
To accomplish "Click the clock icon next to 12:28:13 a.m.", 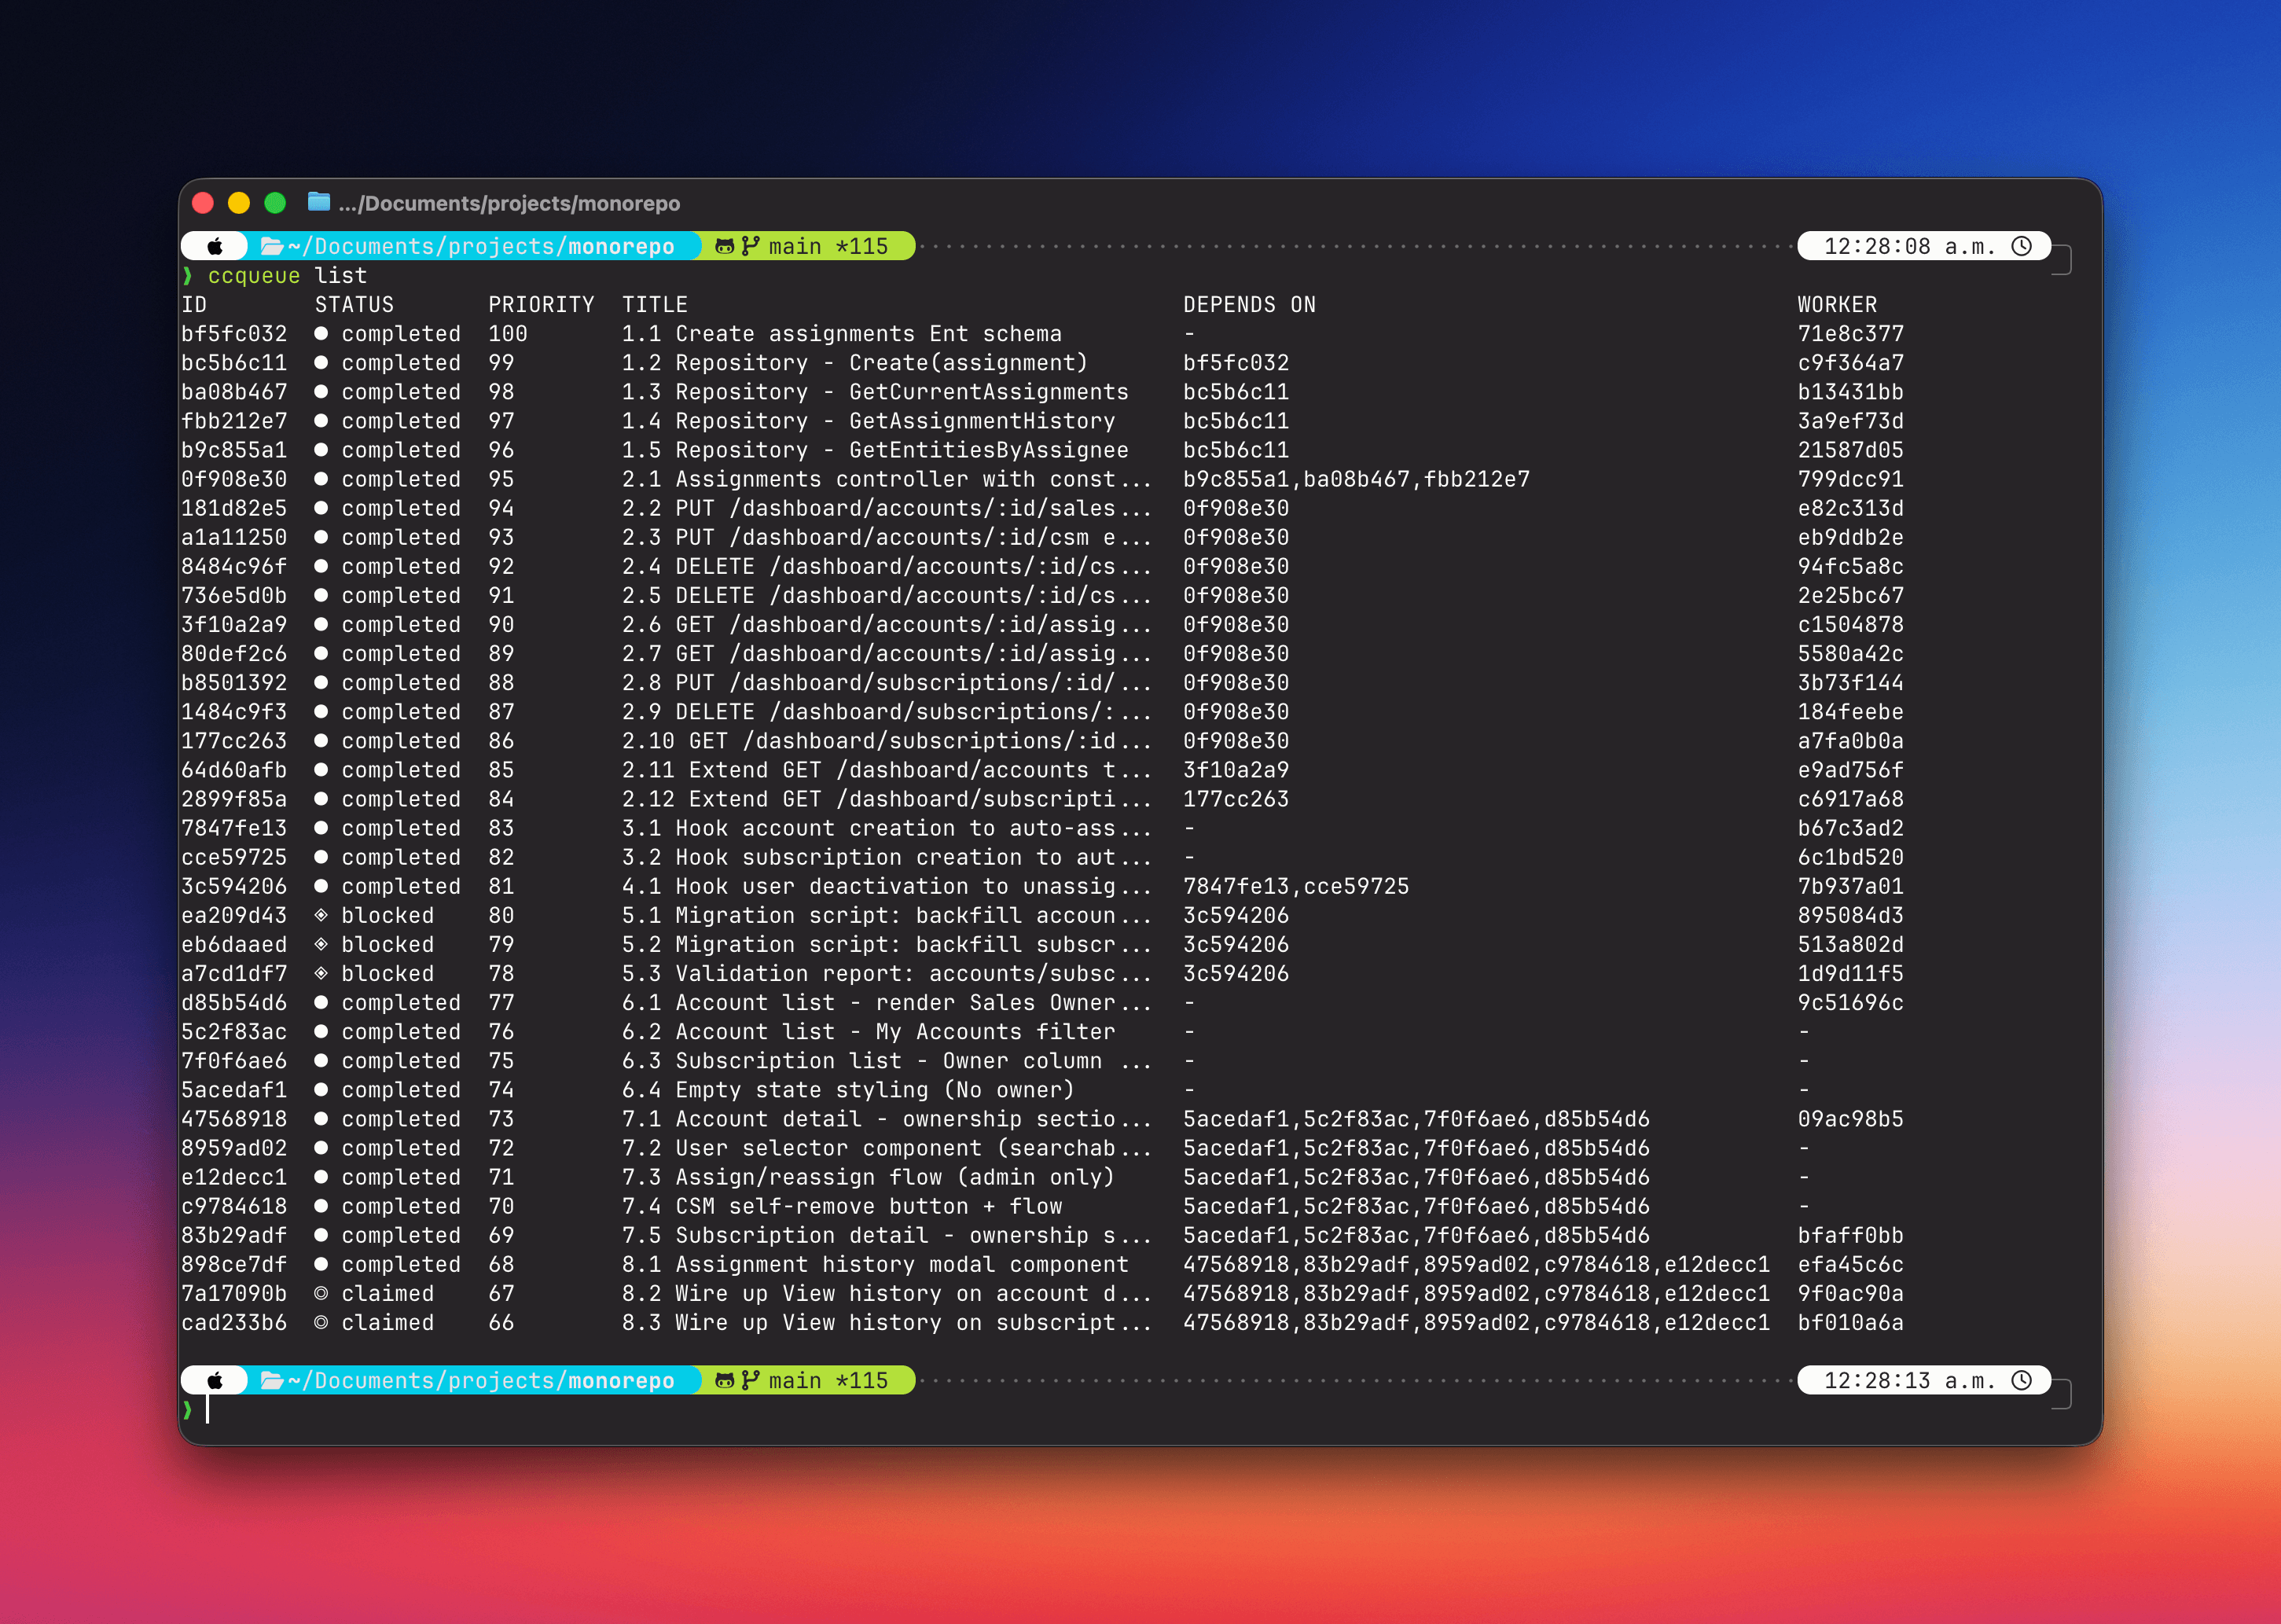I will click(x=2022, y=1380).
